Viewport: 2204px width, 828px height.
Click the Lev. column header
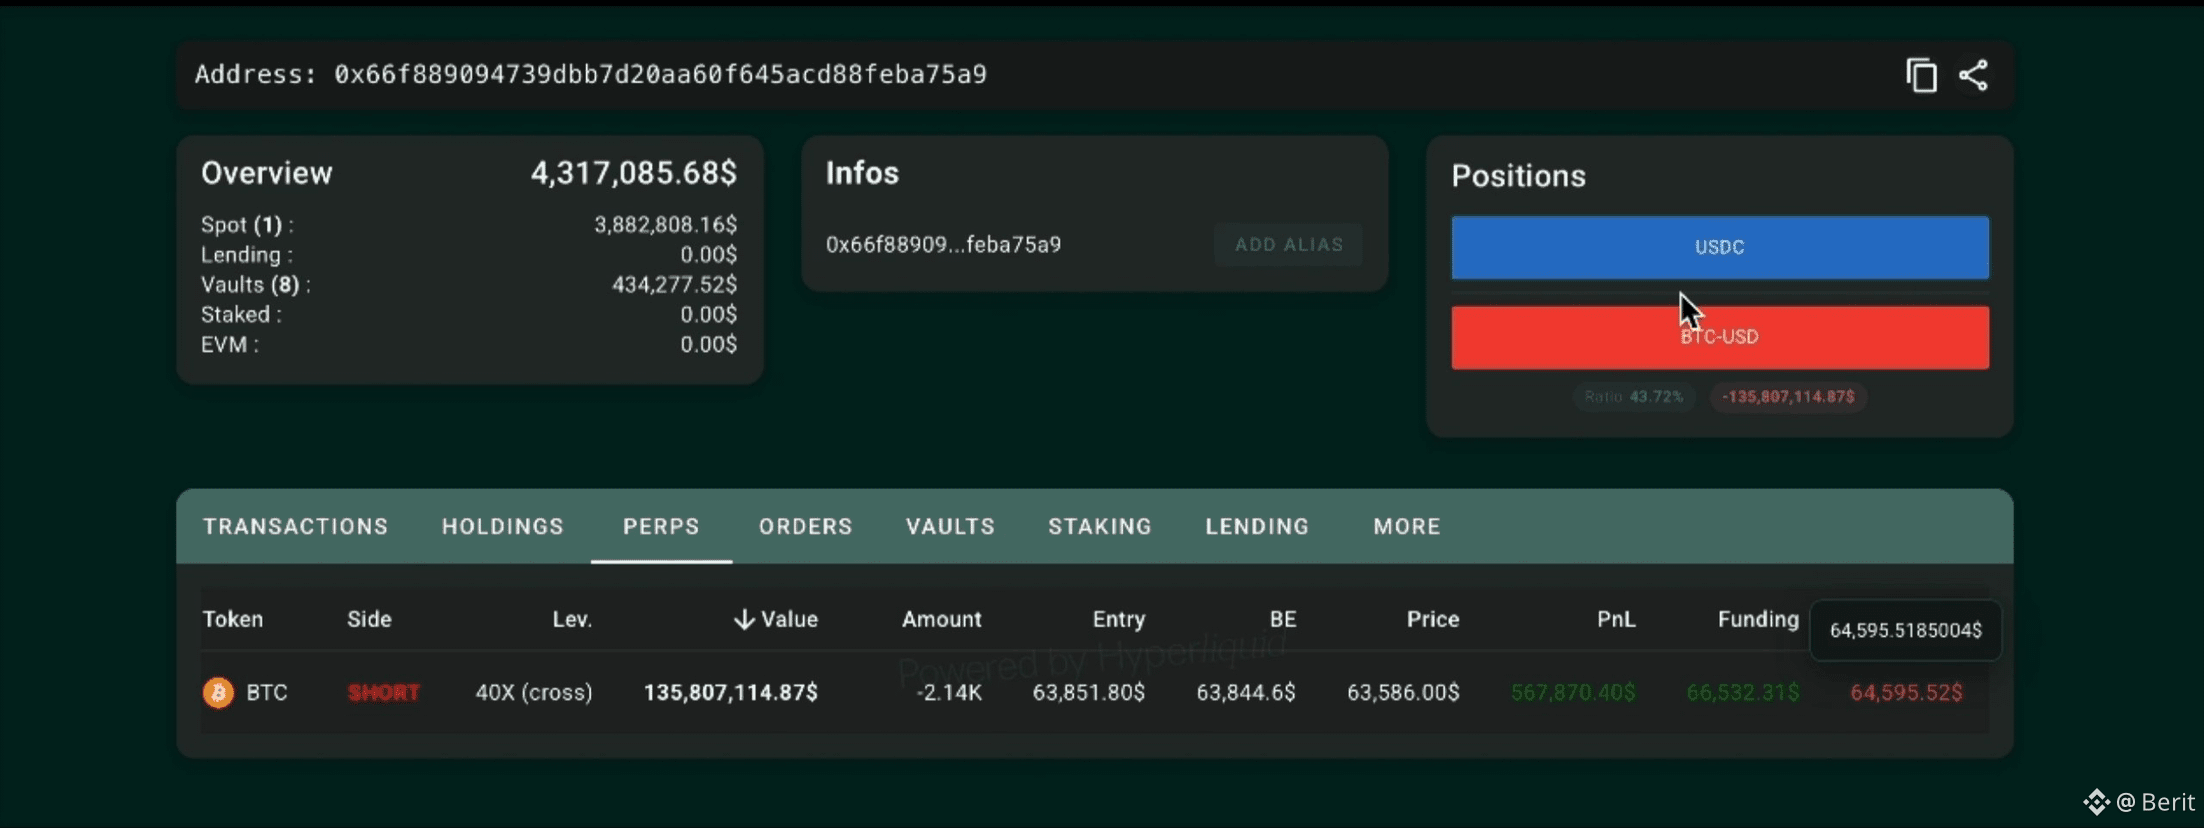[x=572, y=619]
